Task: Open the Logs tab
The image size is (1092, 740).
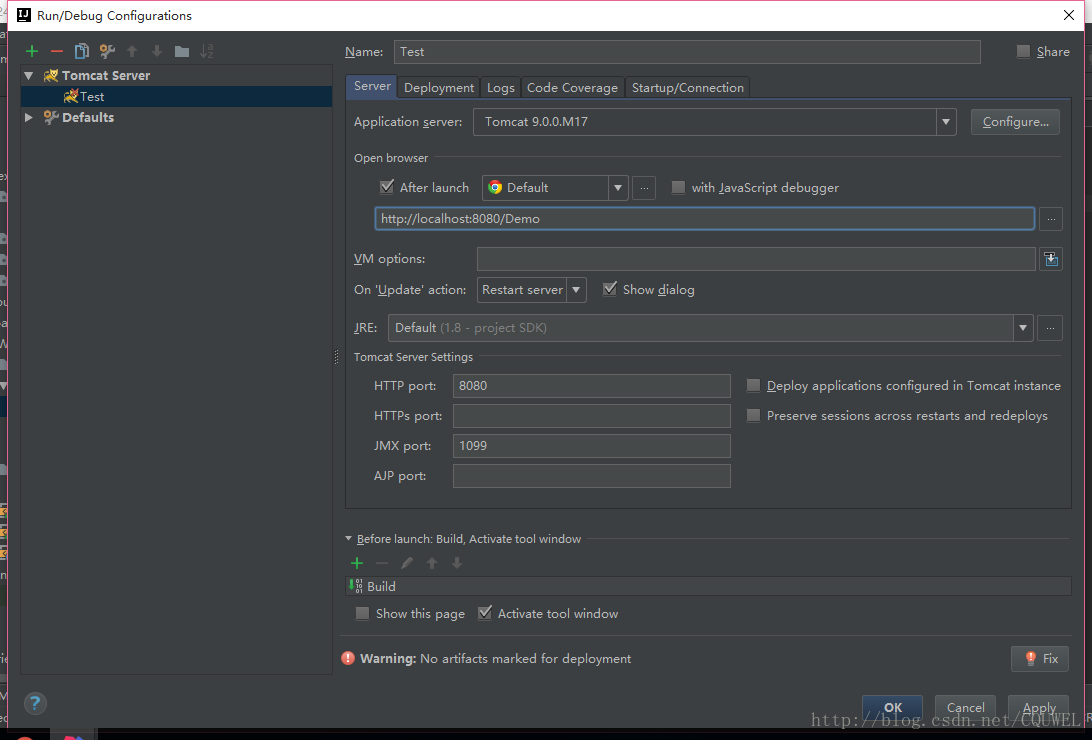Action: [x=500, y=88]
